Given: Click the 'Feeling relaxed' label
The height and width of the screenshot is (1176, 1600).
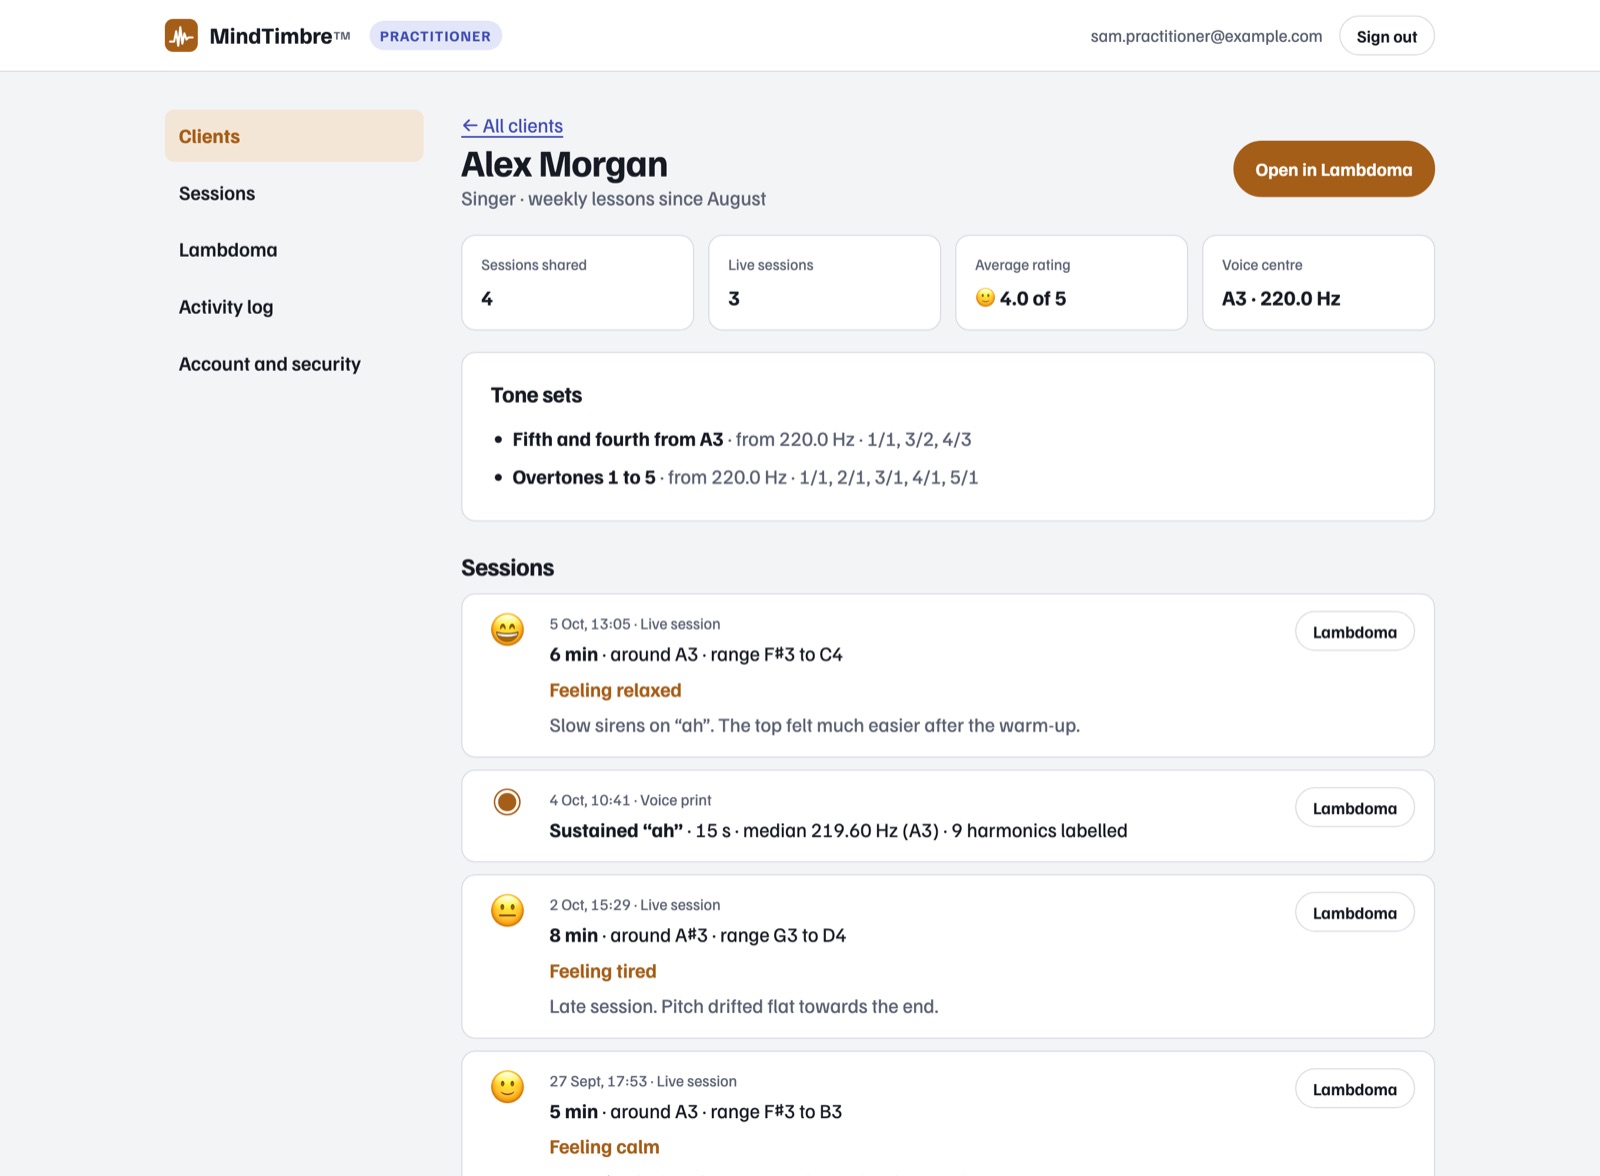Looking at the screenshot, I should (x=615, y=690).
